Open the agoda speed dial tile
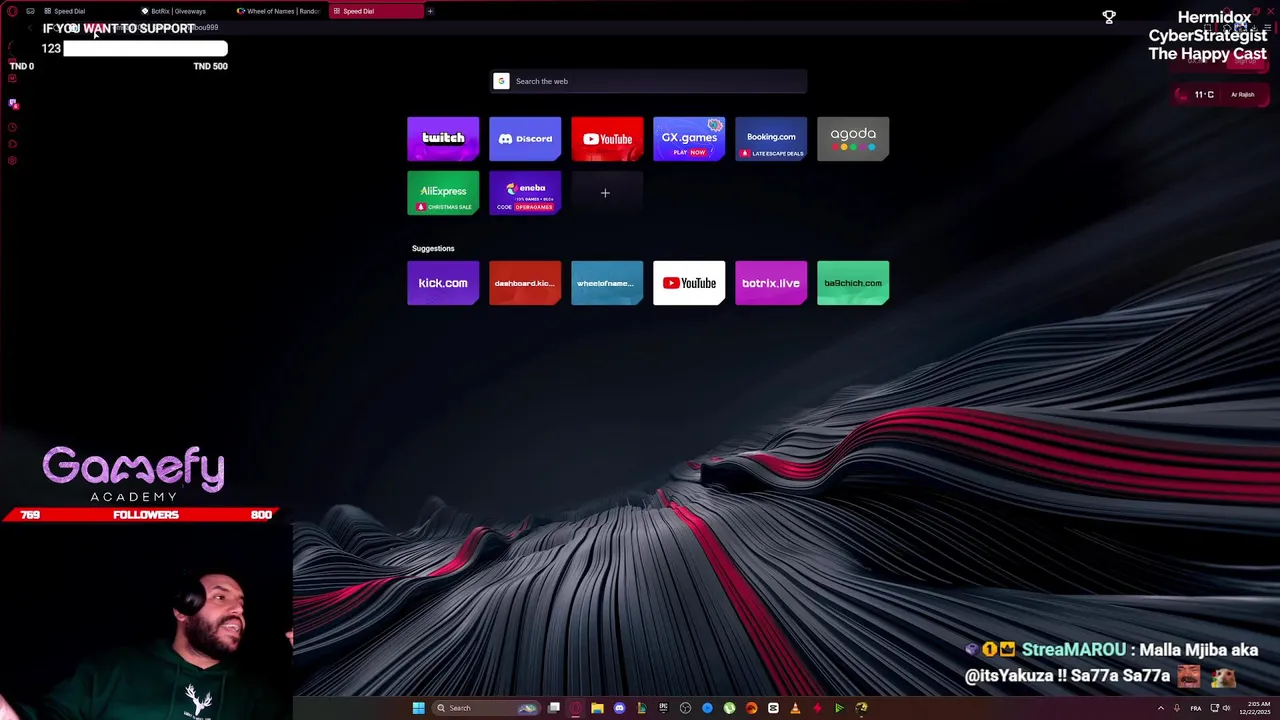The height and width of the screenshot is (720, 1280). [853, 139]
